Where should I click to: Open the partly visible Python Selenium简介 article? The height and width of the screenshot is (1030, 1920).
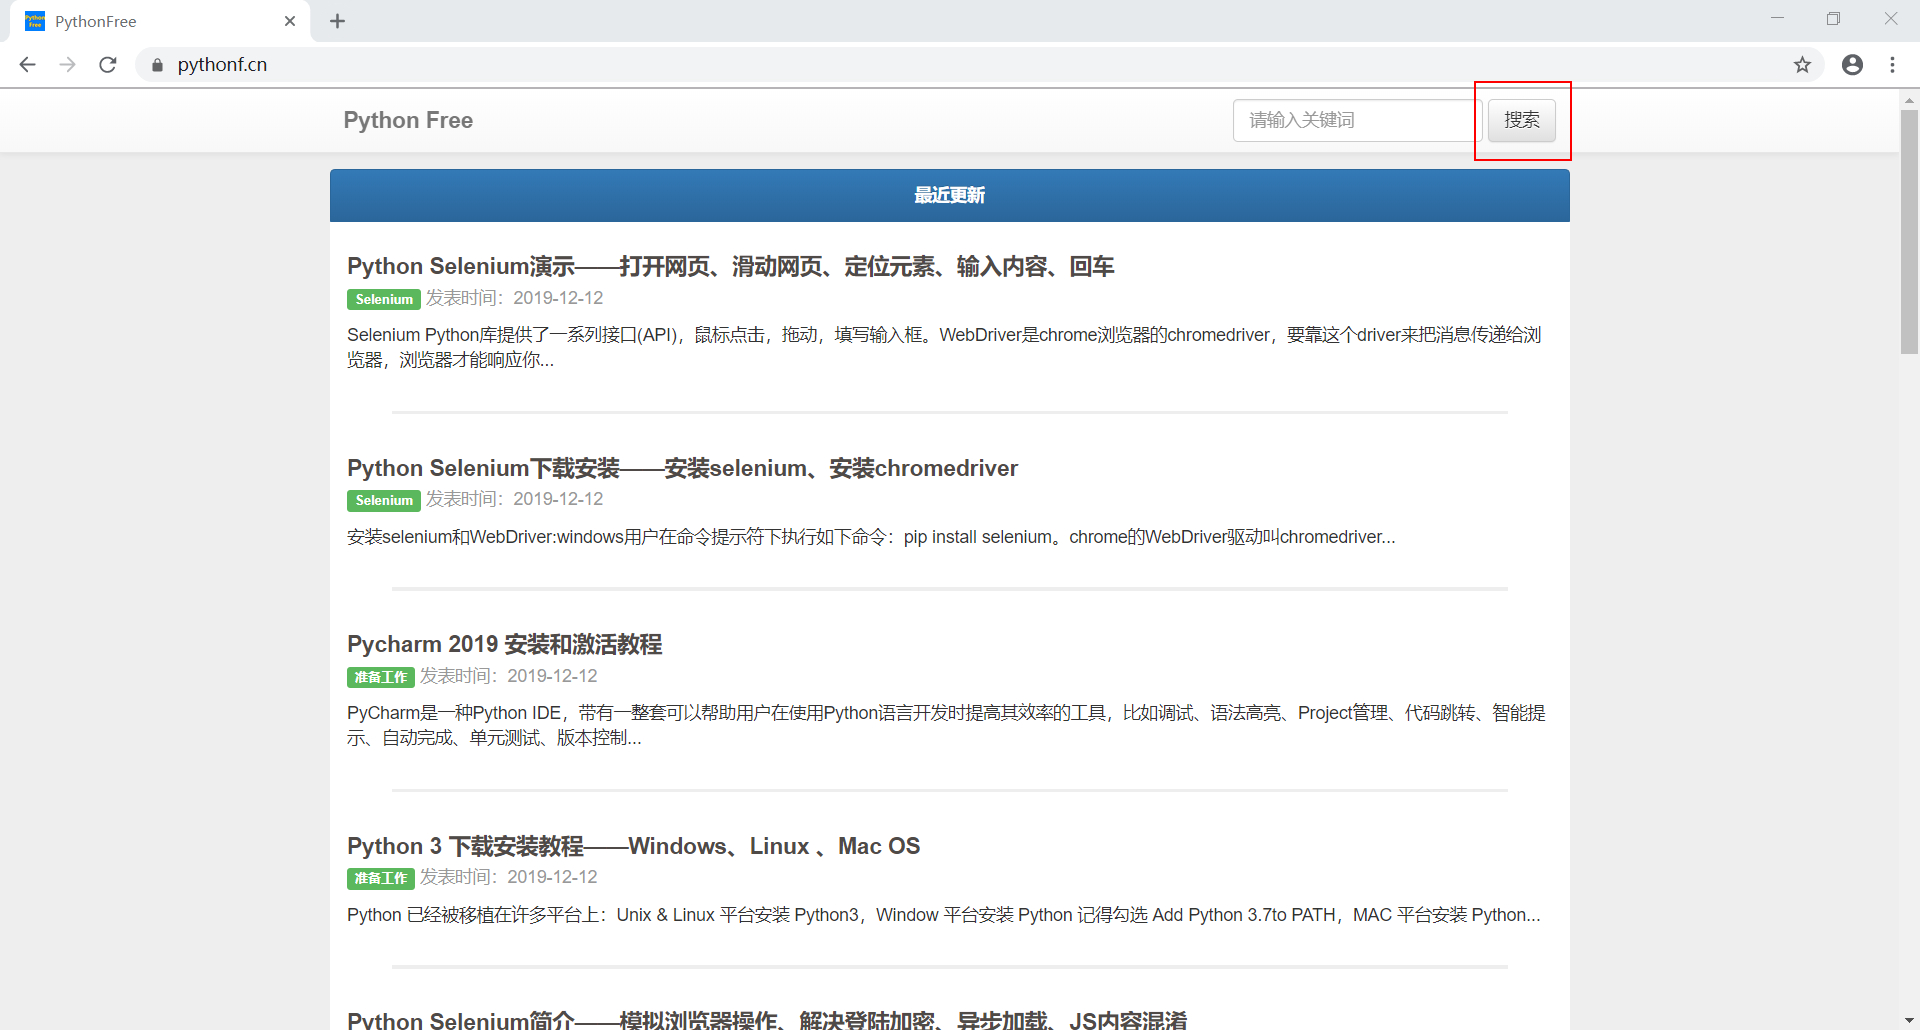[x=767, y=1019]
